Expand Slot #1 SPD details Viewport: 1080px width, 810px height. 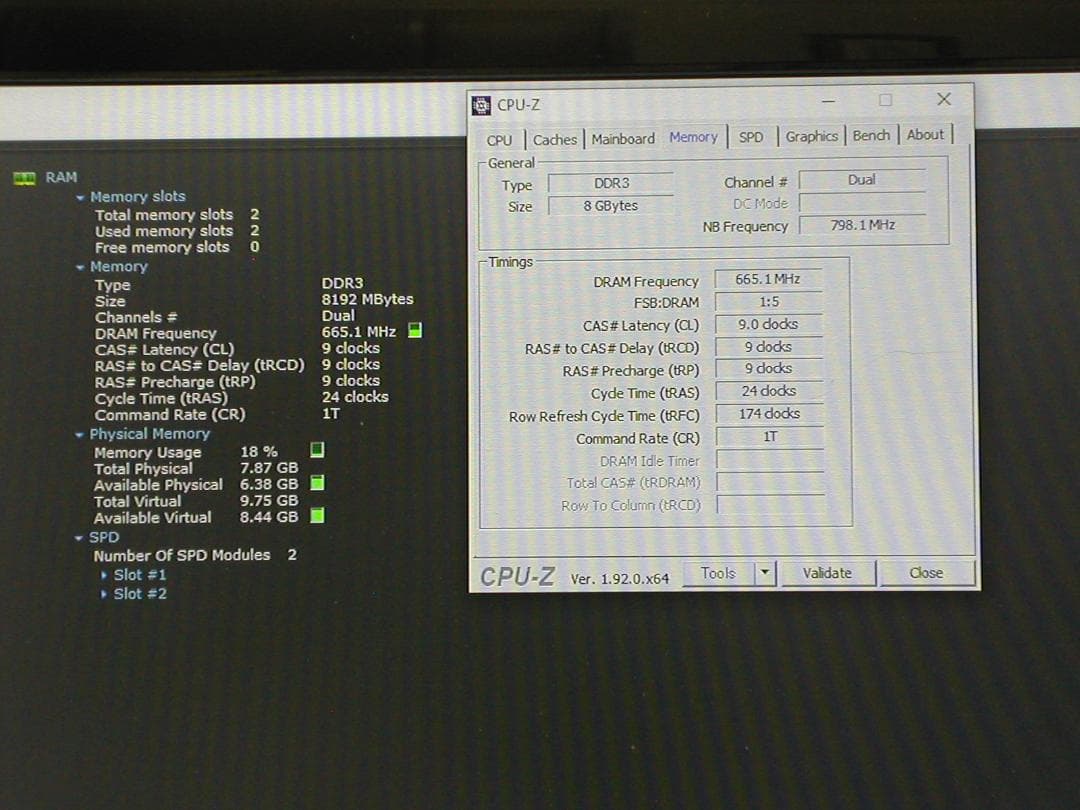tap(104, 575)
